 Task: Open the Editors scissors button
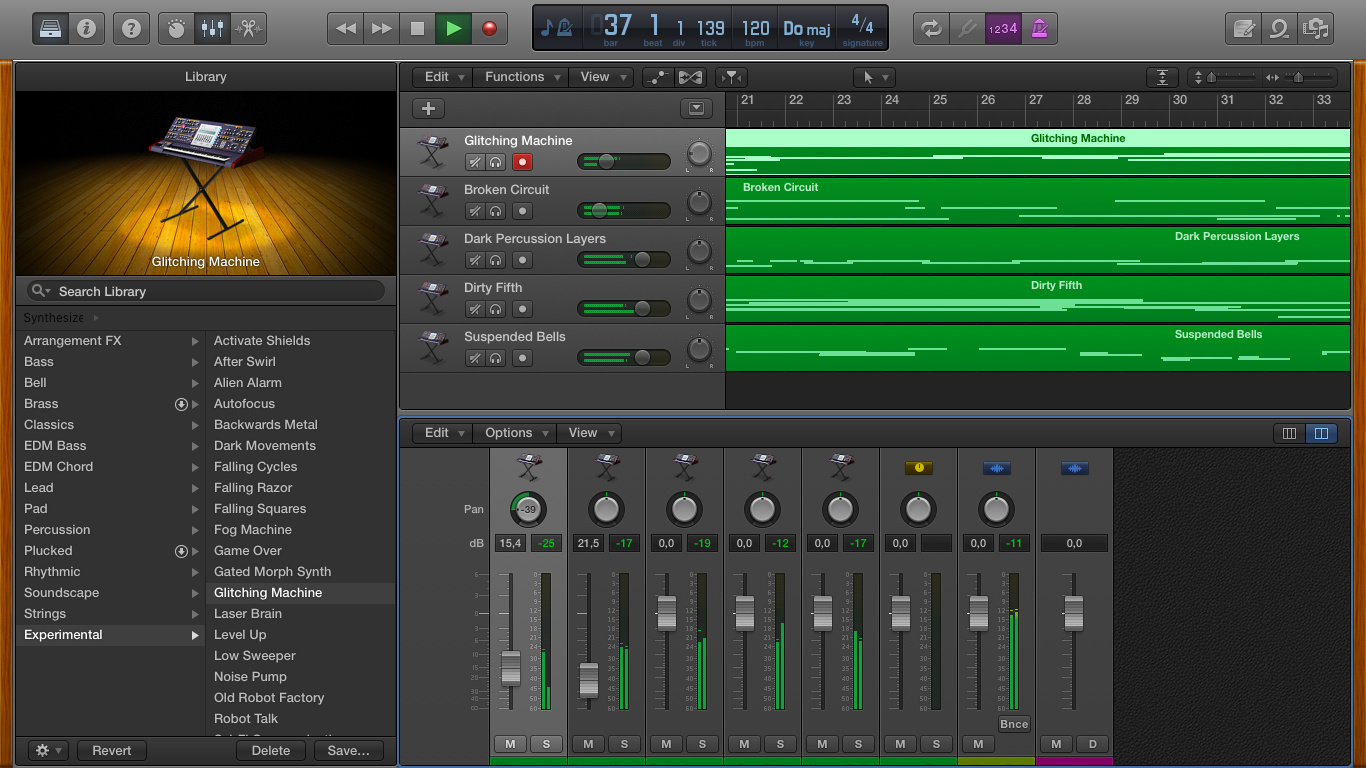pyautogui.click(x=248, y=28)
